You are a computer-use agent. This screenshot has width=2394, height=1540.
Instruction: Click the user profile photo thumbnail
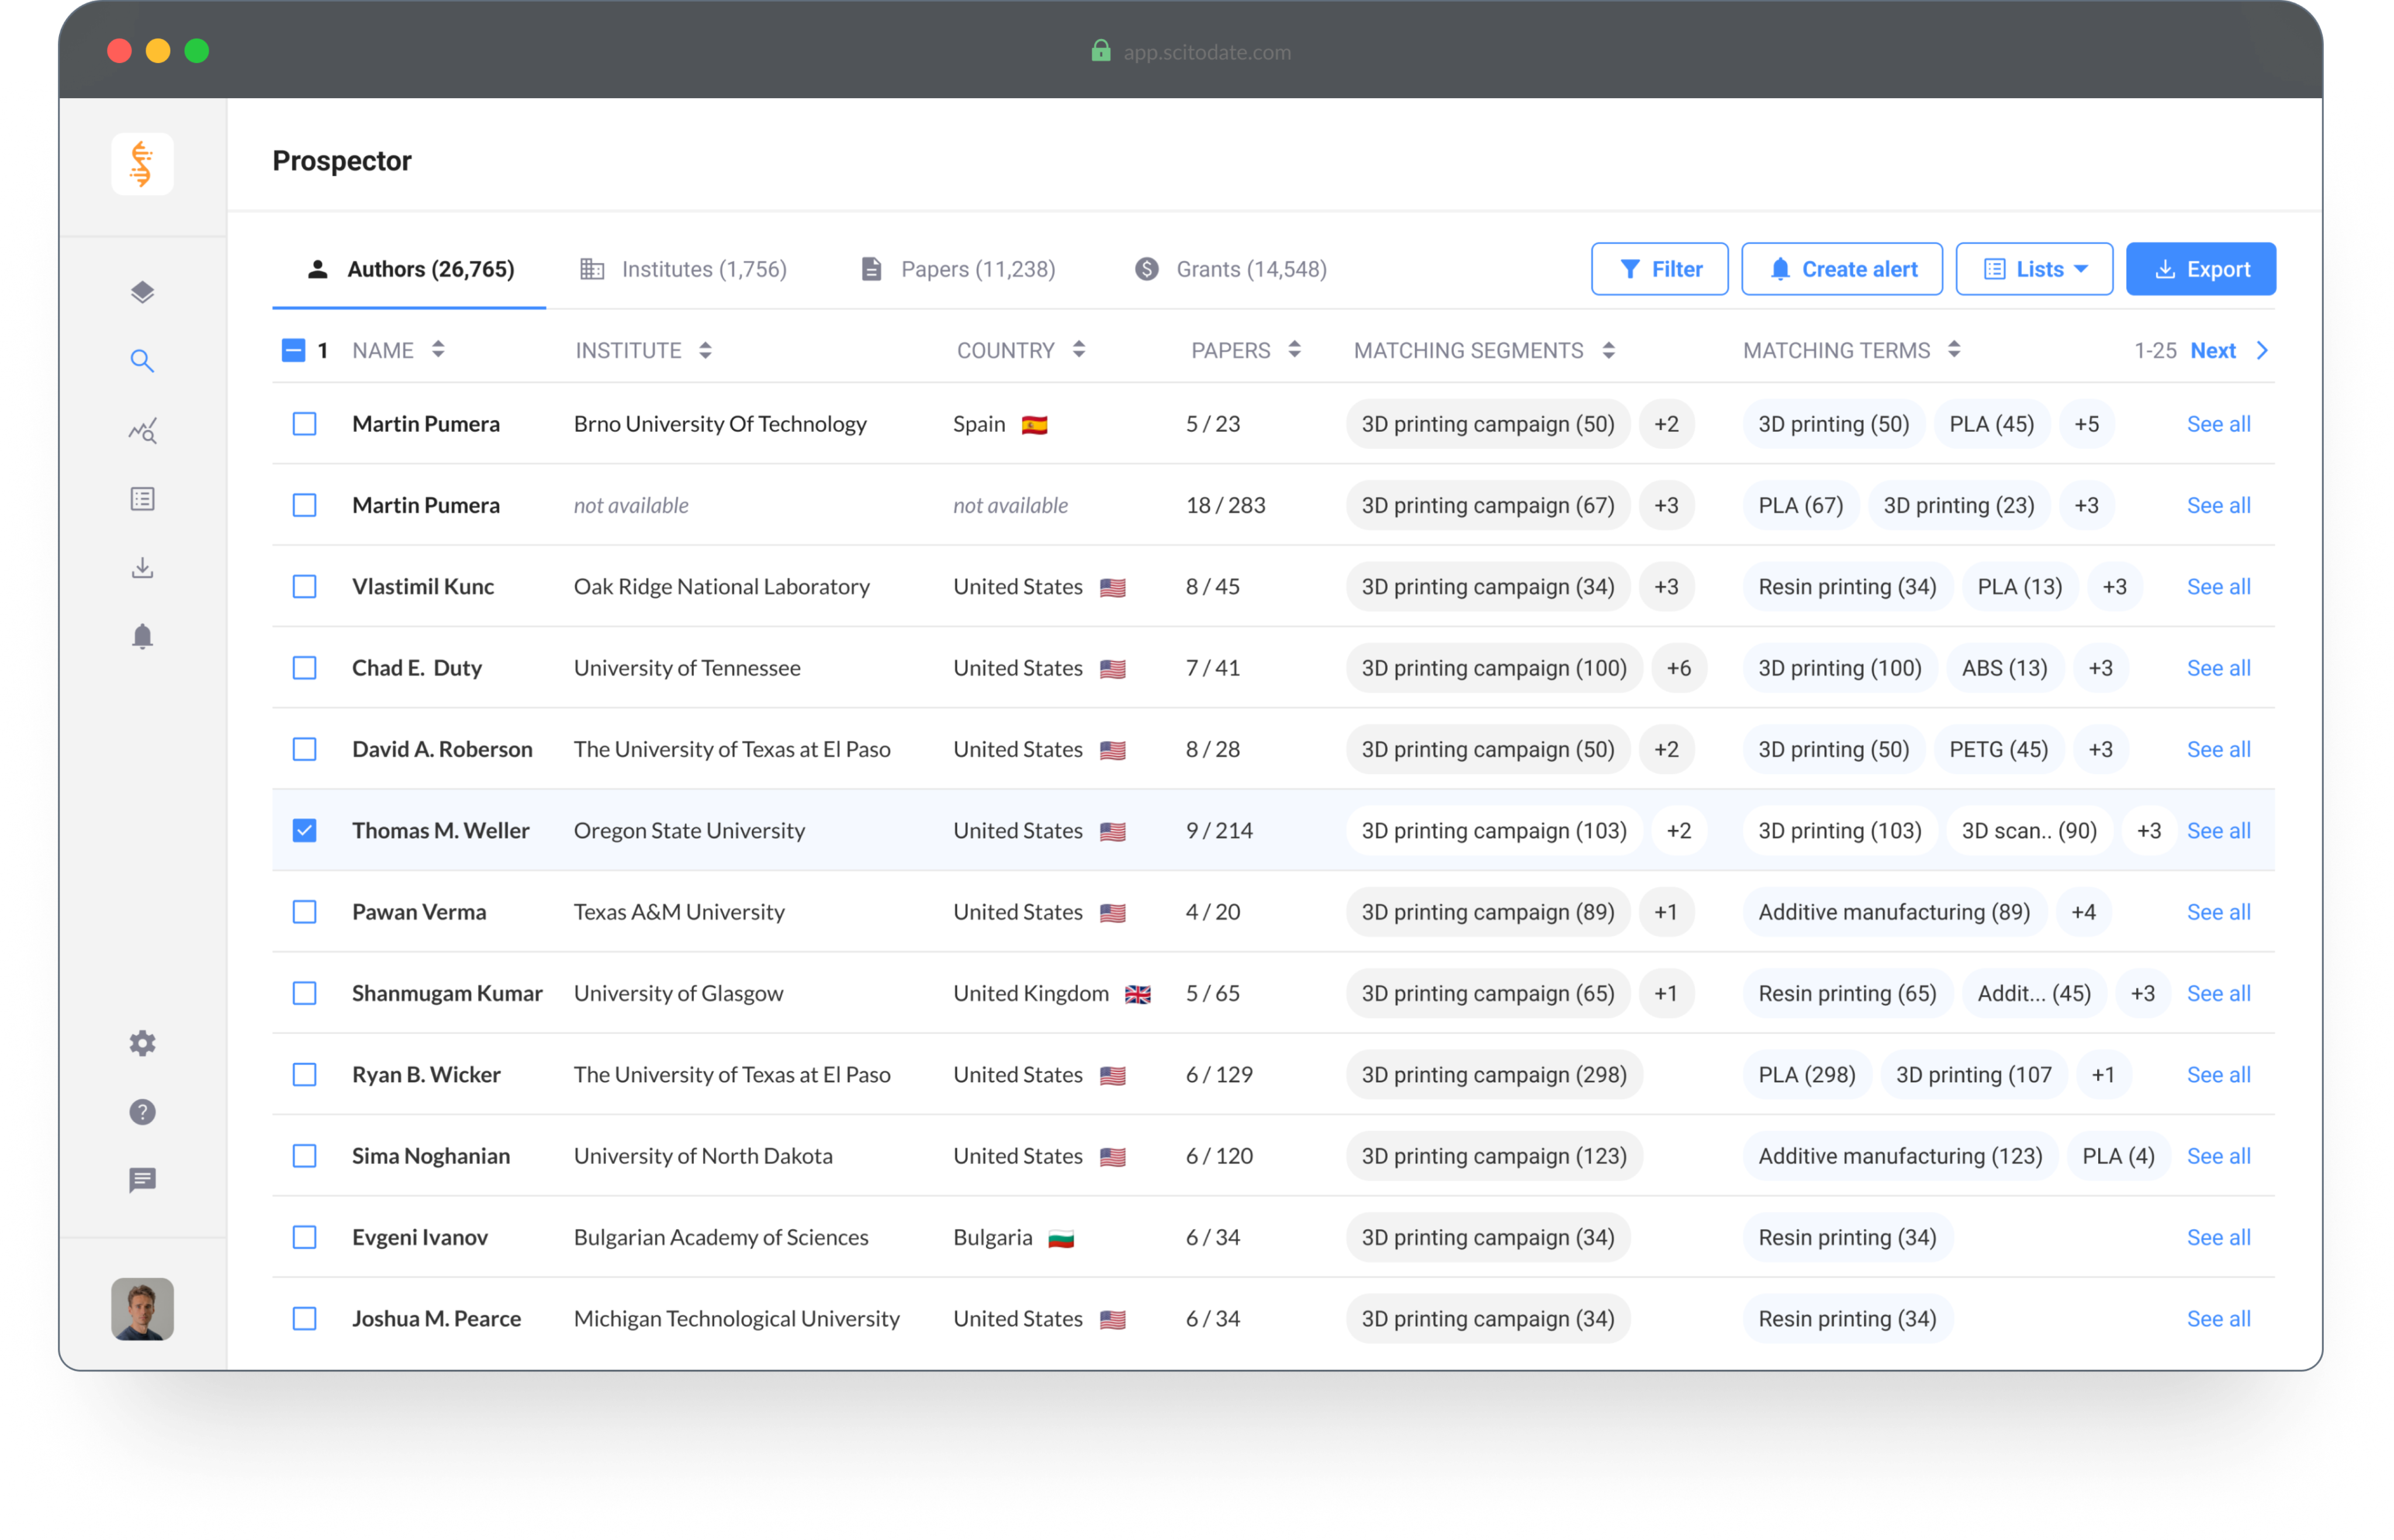(x=142, y=1308)
